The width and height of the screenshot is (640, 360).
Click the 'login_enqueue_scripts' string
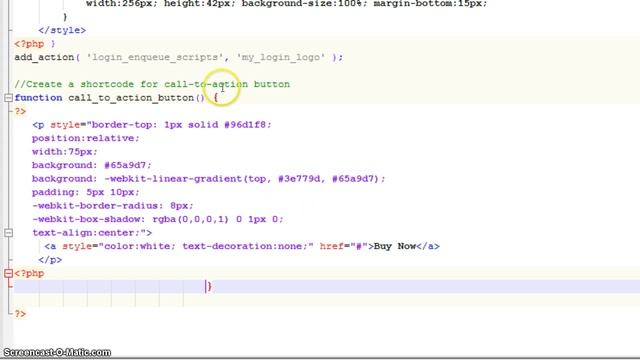coord(155,57)
